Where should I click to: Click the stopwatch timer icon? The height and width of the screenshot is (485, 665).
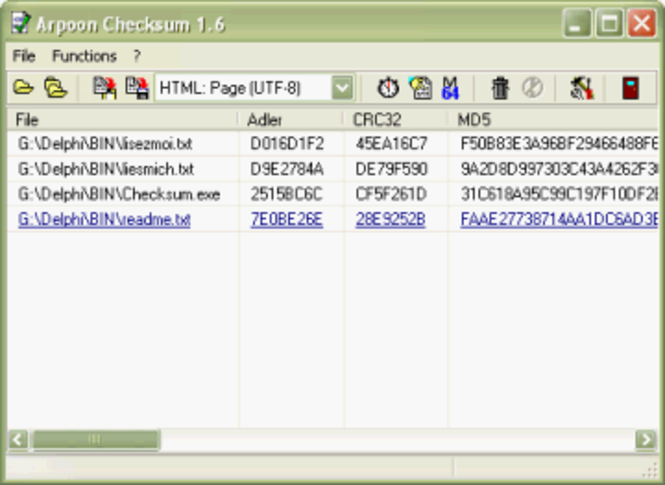(x=388, y=88)
